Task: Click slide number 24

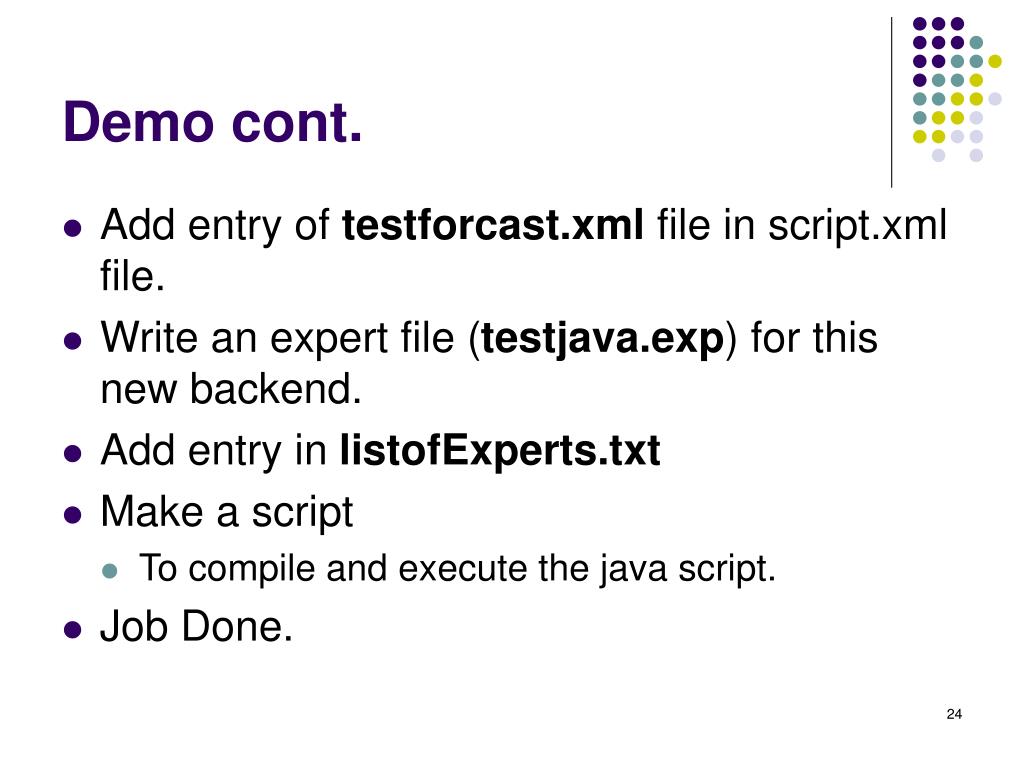Action: (x=953, y=714)
